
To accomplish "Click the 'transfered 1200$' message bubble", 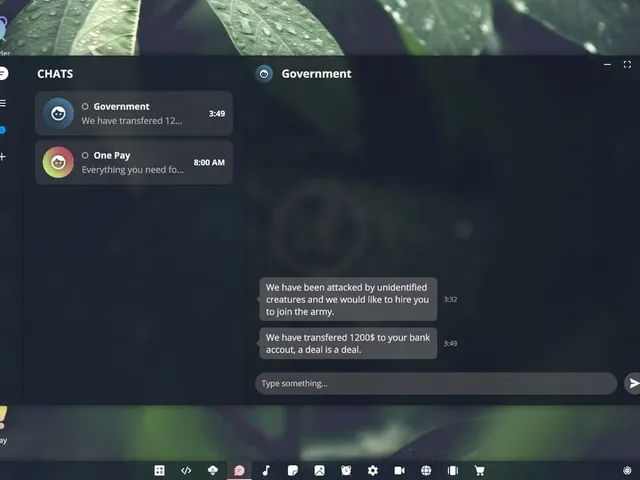I will point(348,343).
